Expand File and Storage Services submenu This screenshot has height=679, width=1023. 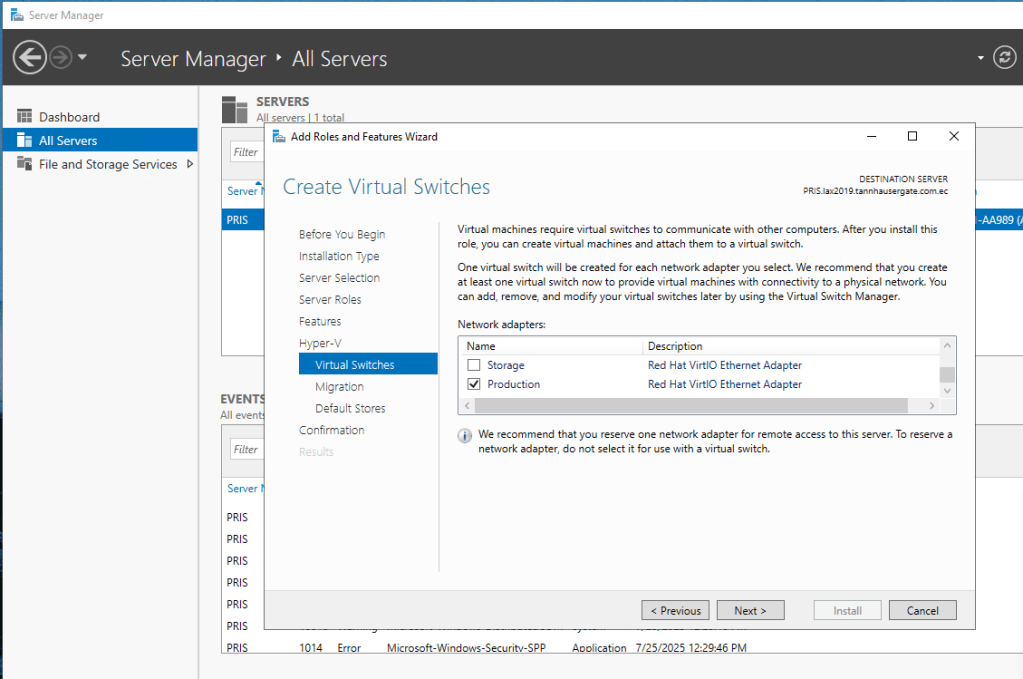coord(190,164)
